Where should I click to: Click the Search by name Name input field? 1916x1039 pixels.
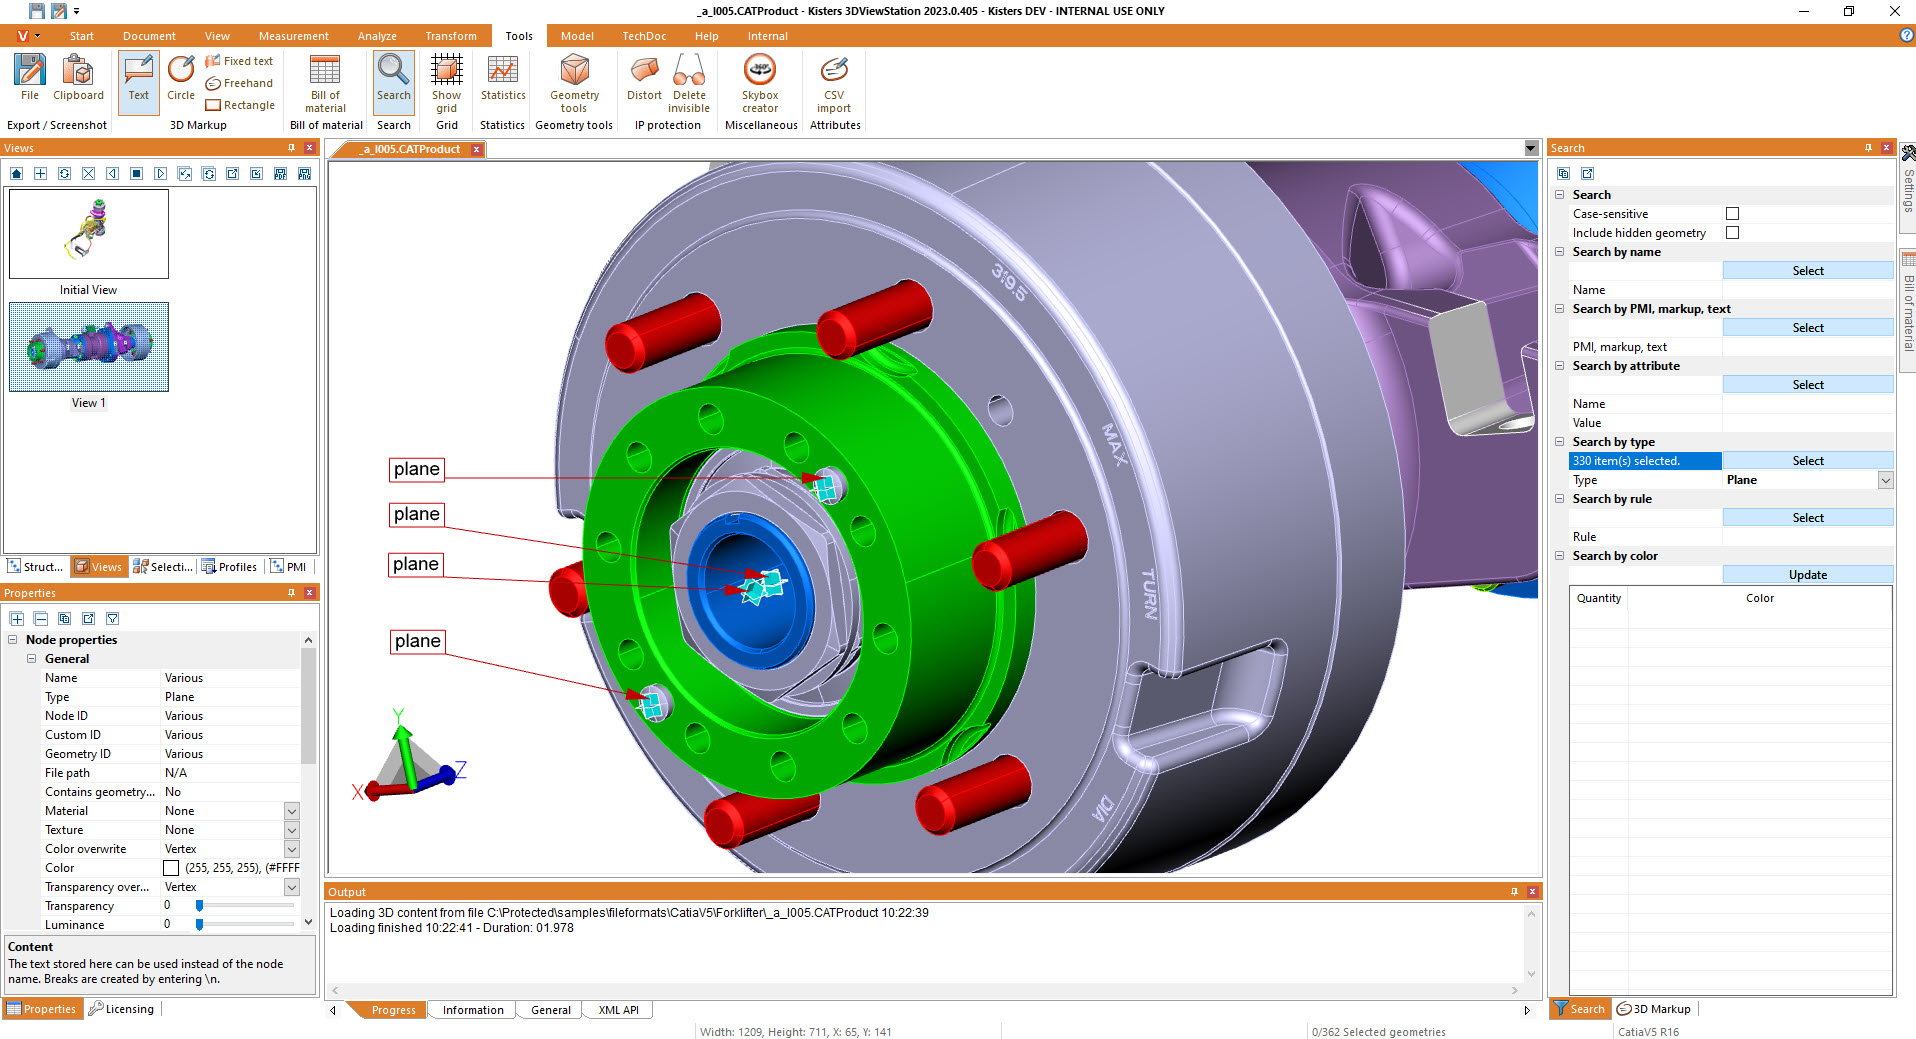pos(1807,290)
